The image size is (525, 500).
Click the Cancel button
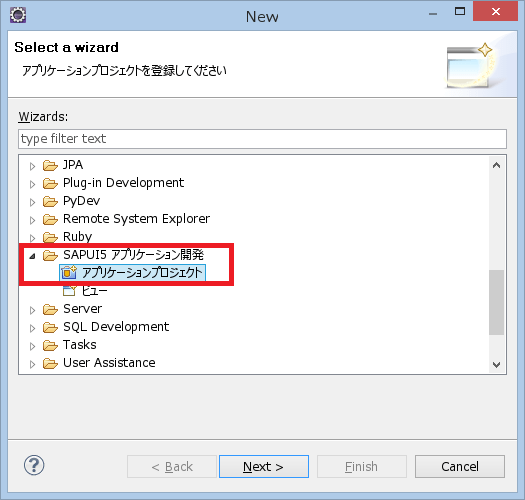[460, 466]
